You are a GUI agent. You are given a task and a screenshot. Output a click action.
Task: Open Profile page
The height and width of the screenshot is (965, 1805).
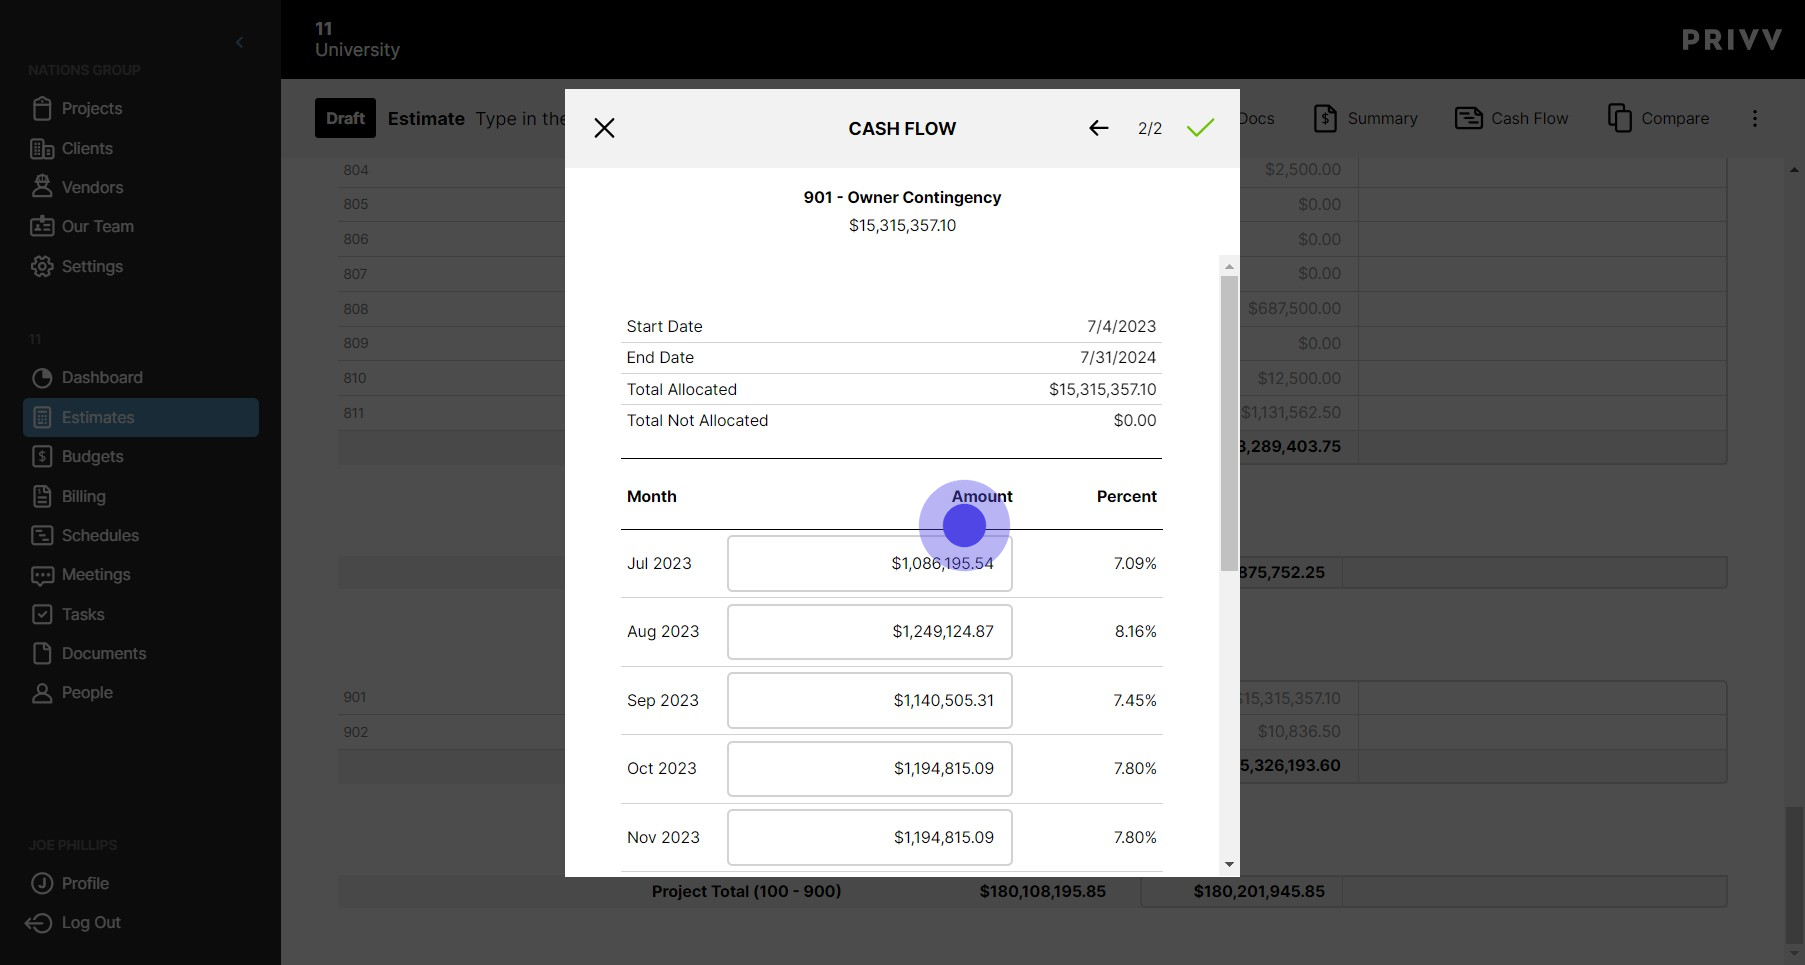tap(85, 883)
